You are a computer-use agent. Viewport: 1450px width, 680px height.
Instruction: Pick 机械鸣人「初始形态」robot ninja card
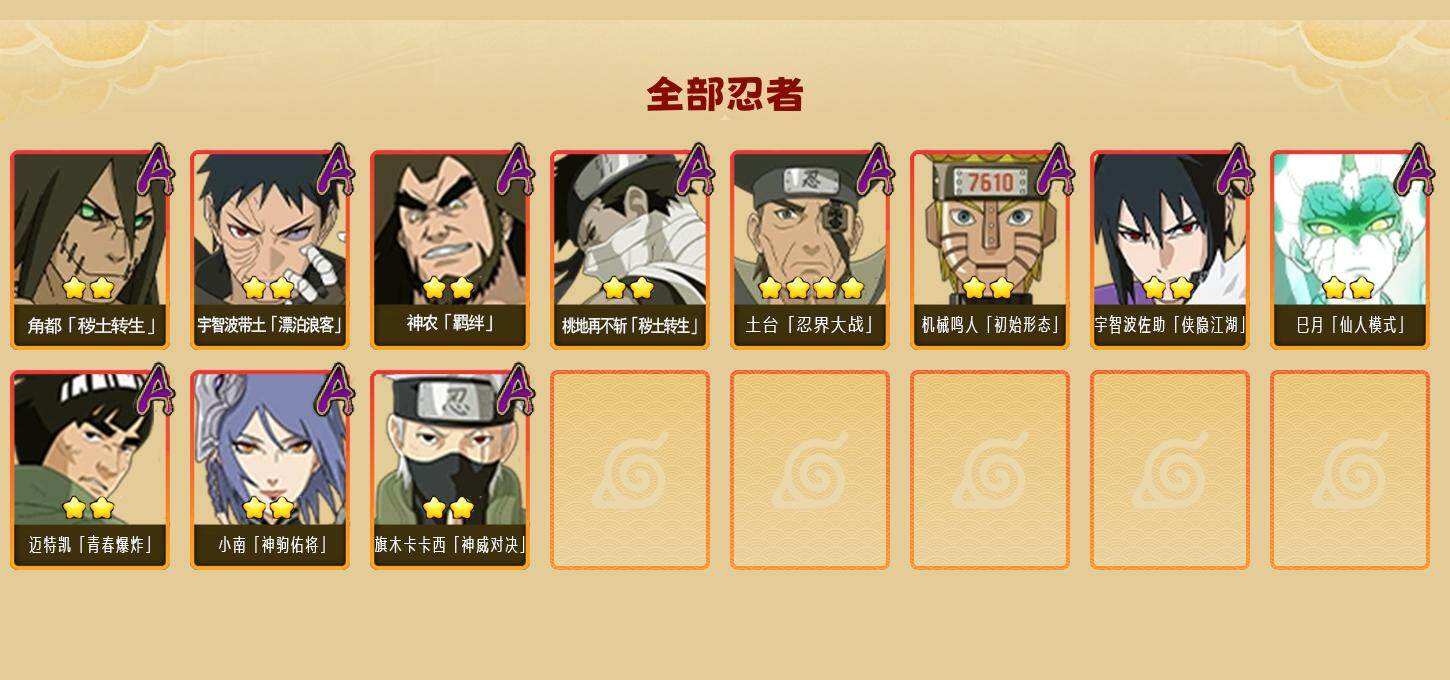[x=990, y=250]
